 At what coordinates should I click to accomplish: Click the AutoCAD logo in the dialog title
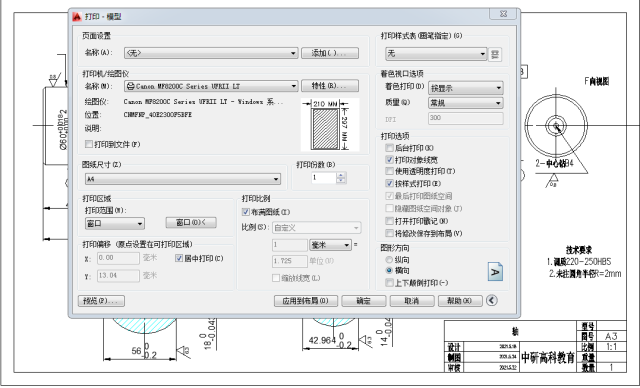tap(77, 17)
